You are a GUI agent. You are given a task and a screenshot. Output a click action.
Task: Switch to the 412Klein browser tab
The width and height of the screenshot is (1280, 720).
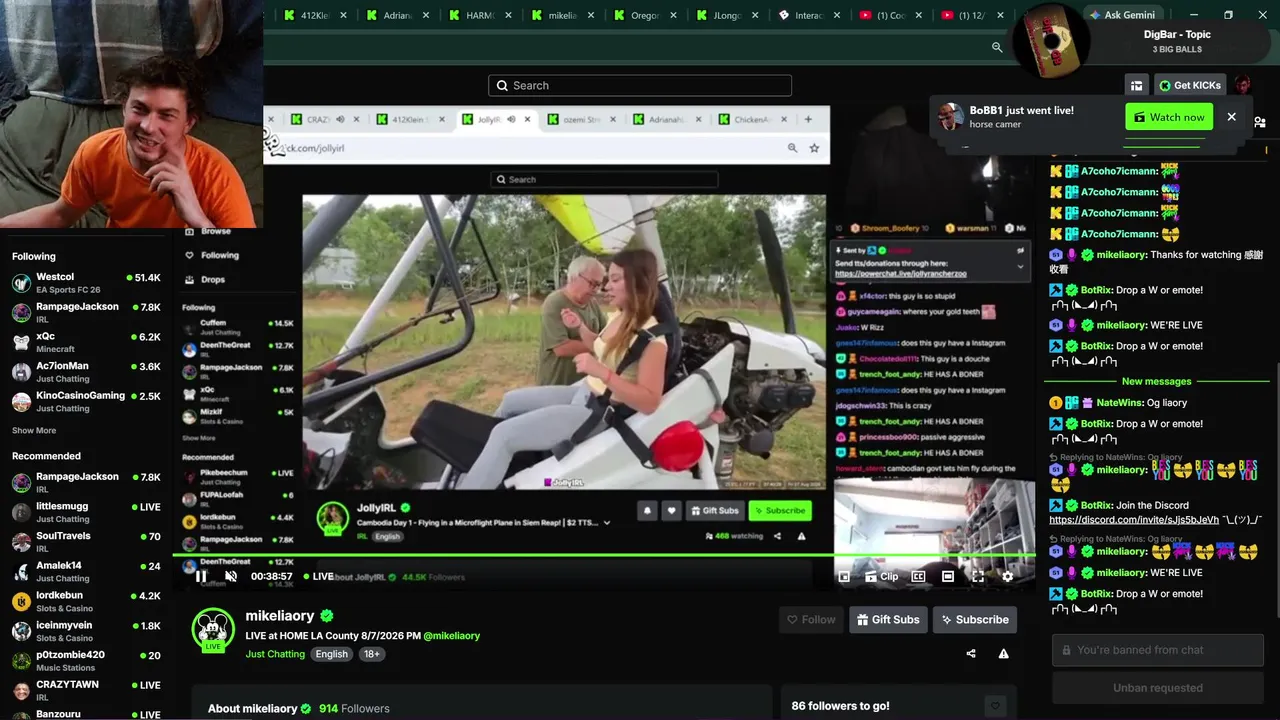point(315,15)
